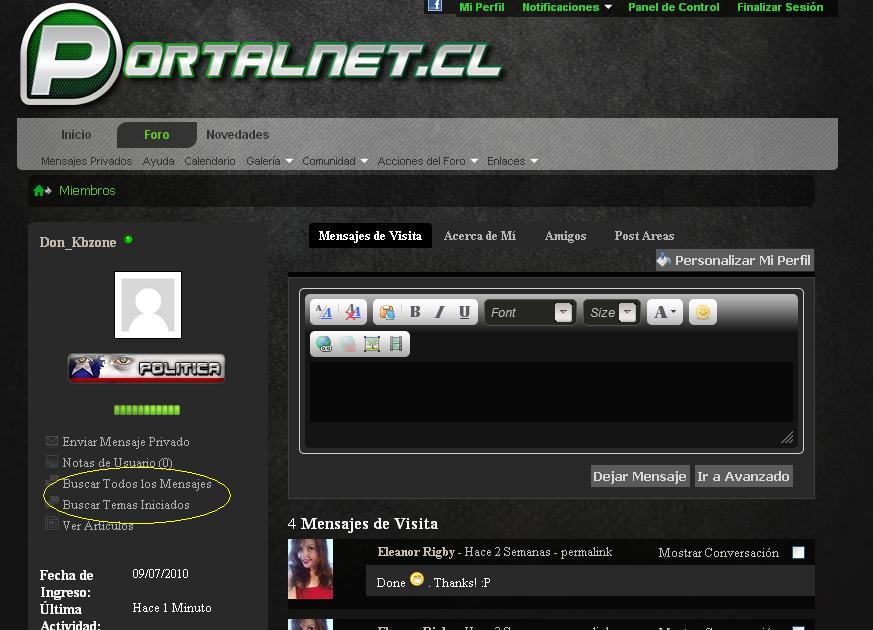
Task: Select the Foro tab
Action: click(156, 135)
